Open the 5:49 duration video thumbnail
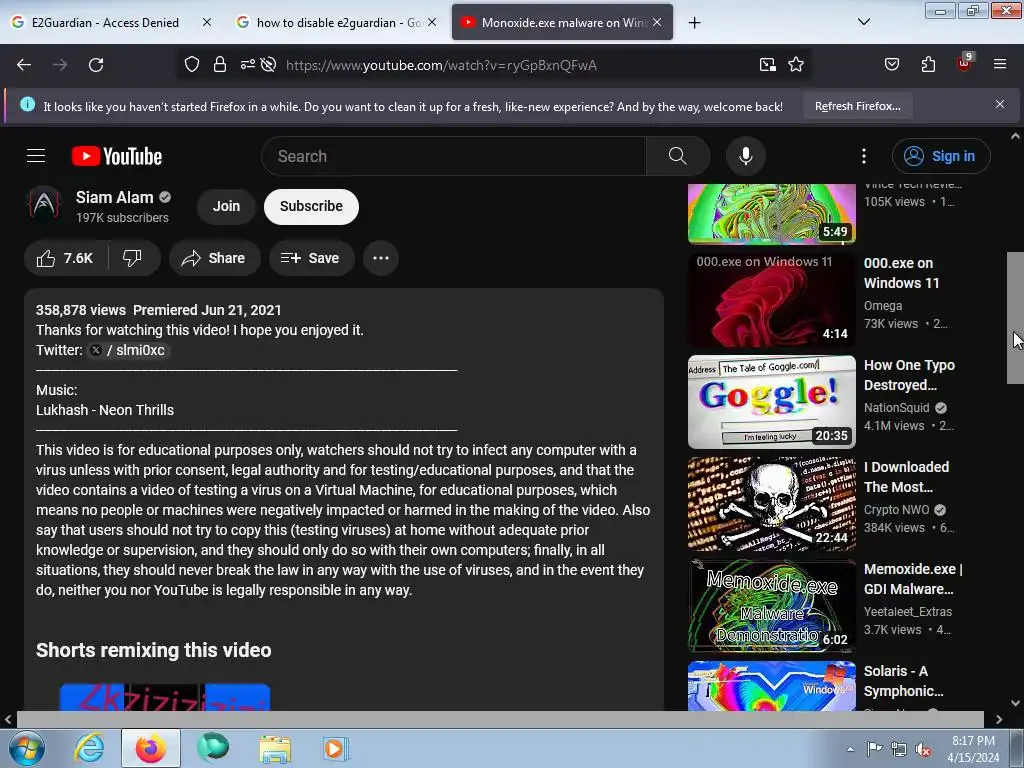 771,214
